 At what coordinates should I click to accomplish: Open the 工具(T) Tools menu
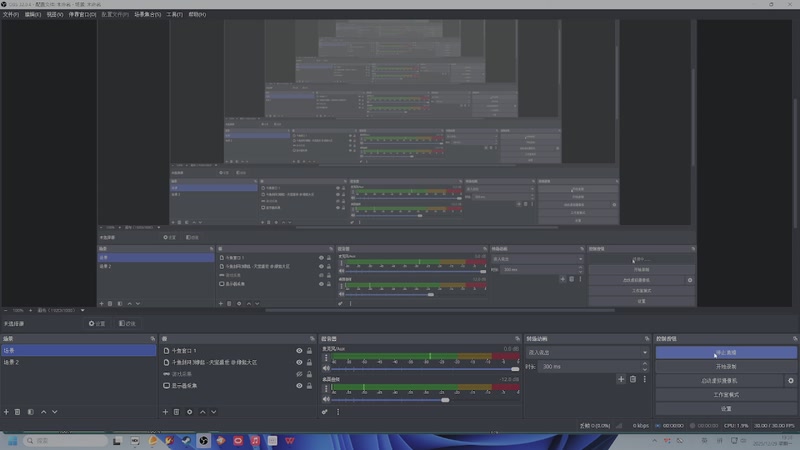point(174,14)
